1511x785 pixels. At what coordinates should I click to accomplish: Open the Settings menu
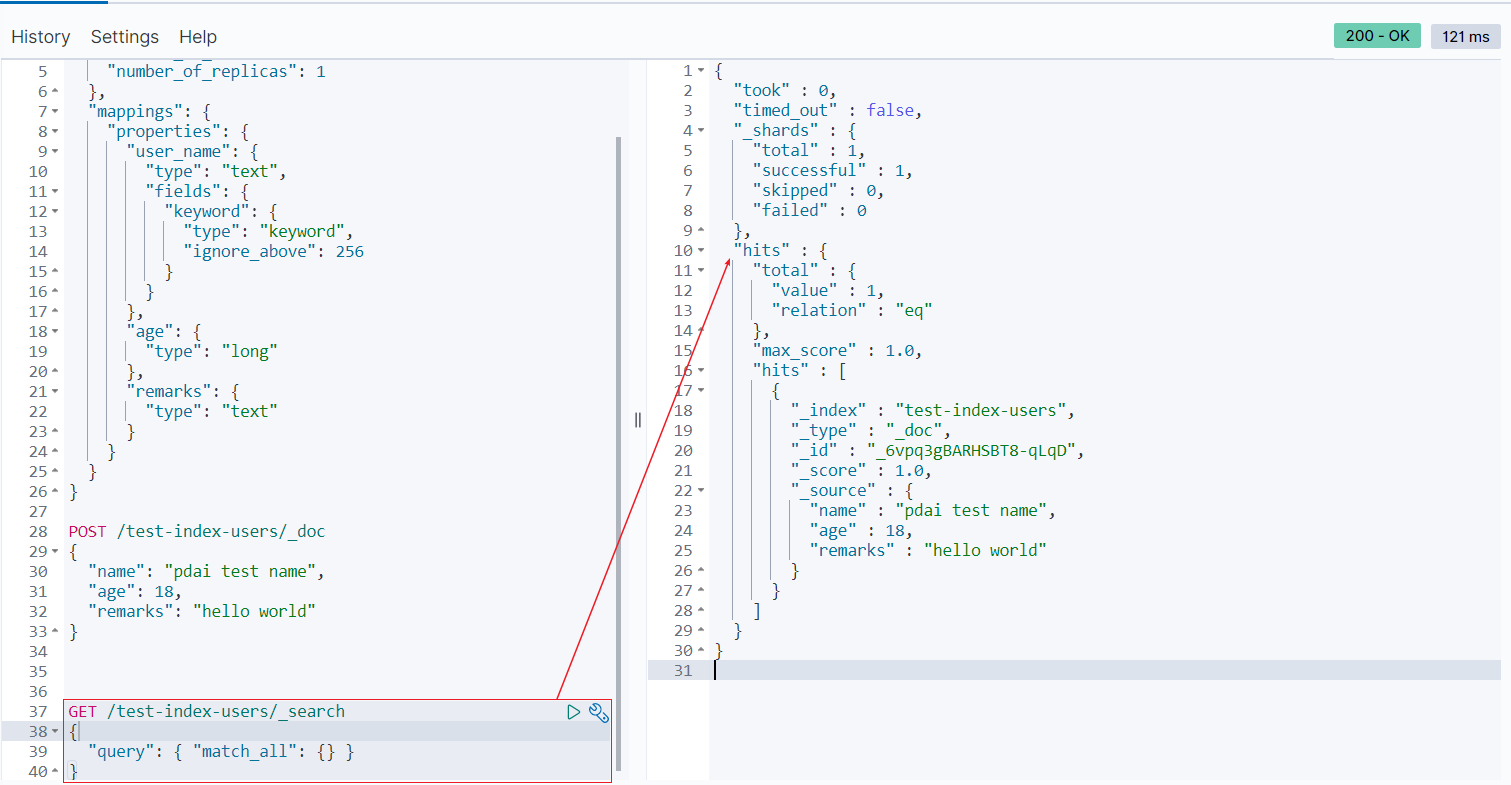coord(125,37)
